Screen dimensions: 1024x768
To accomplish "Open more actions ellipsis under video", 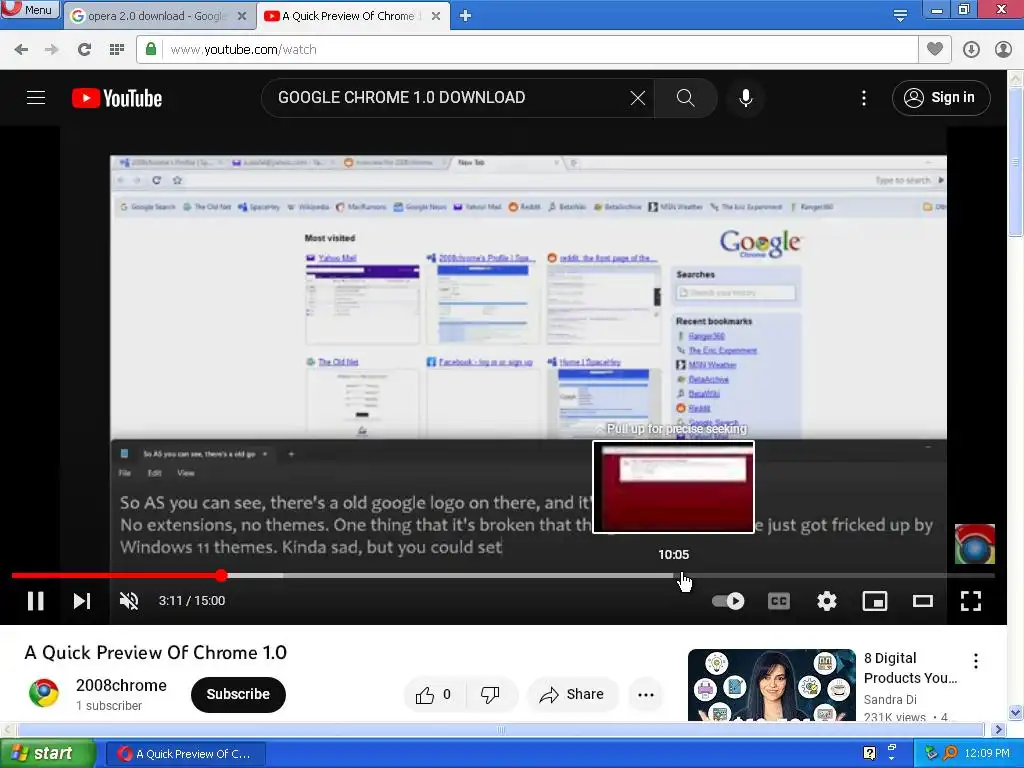I will pyautogui.click(x=646, y=695).
